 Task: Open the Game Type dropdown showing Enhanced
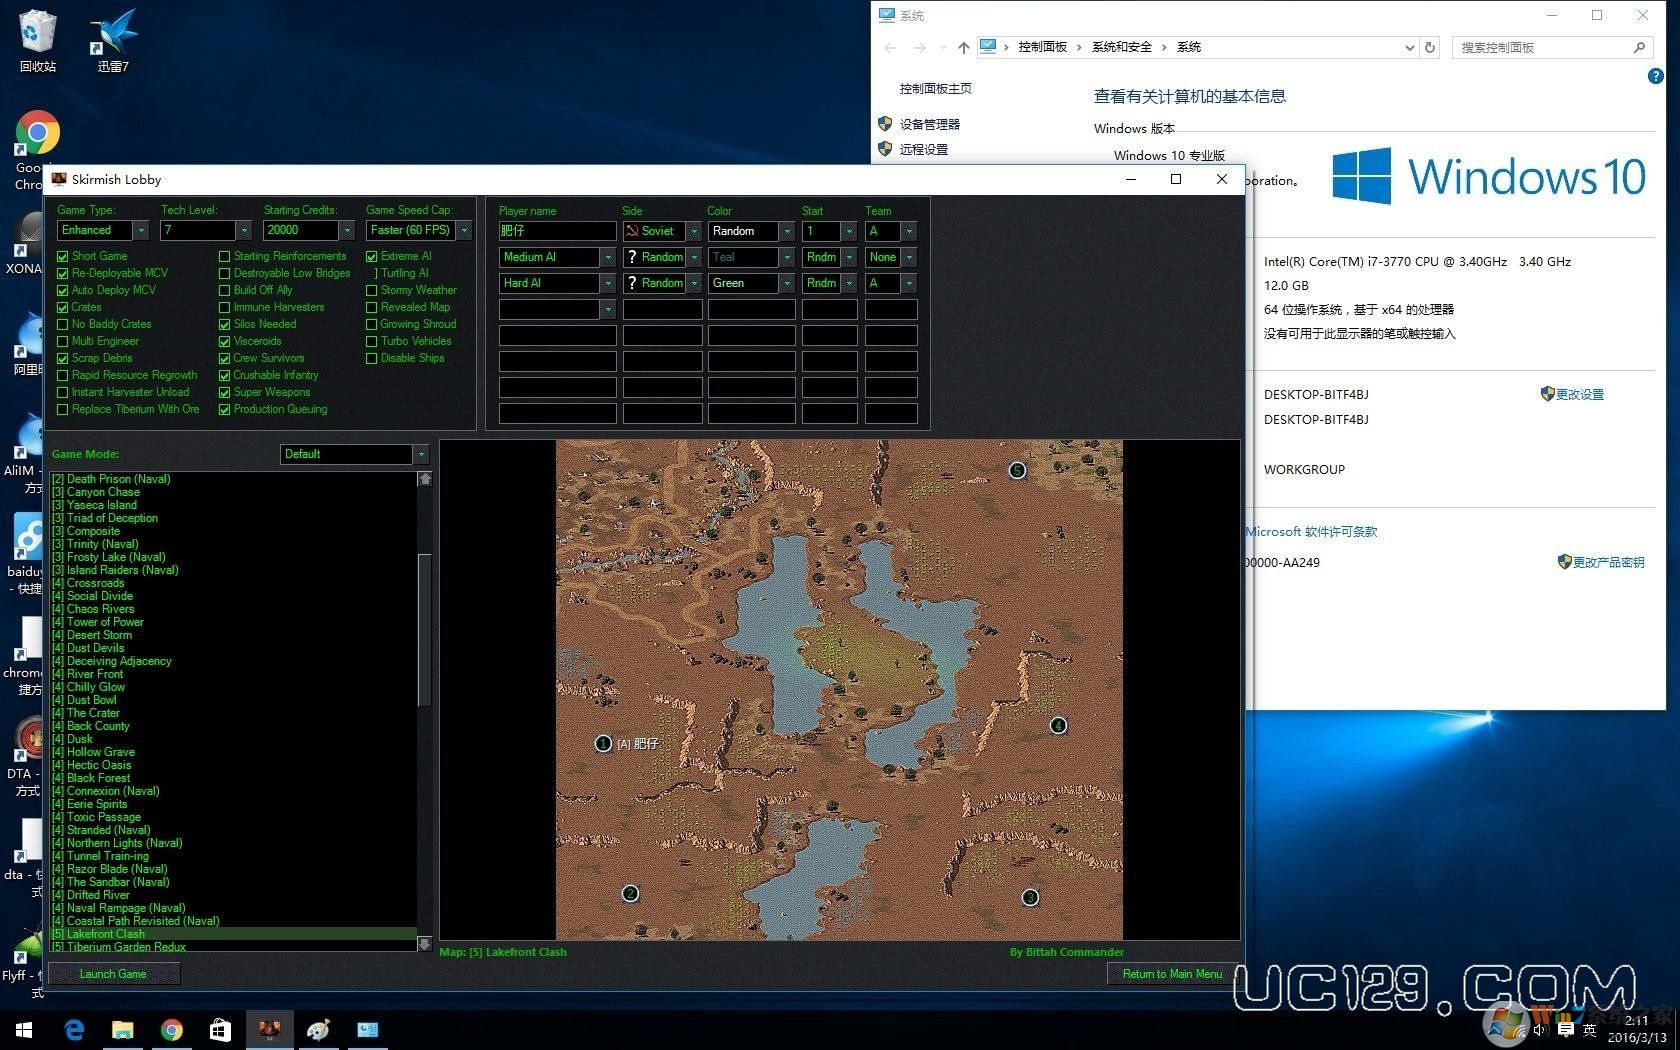[141, 230]
